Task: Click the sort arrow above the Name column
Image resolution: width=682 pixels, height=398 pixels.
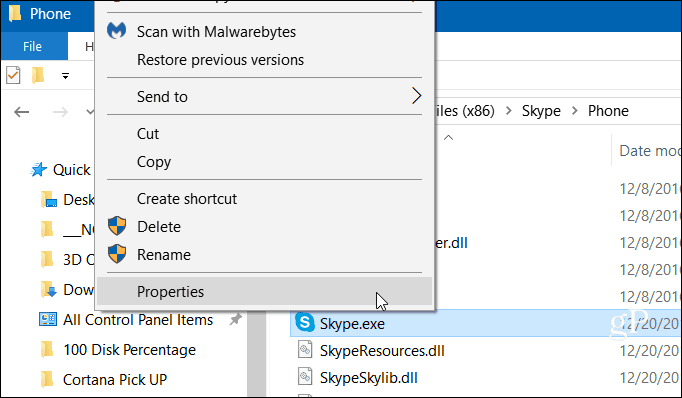Action: 448,137
